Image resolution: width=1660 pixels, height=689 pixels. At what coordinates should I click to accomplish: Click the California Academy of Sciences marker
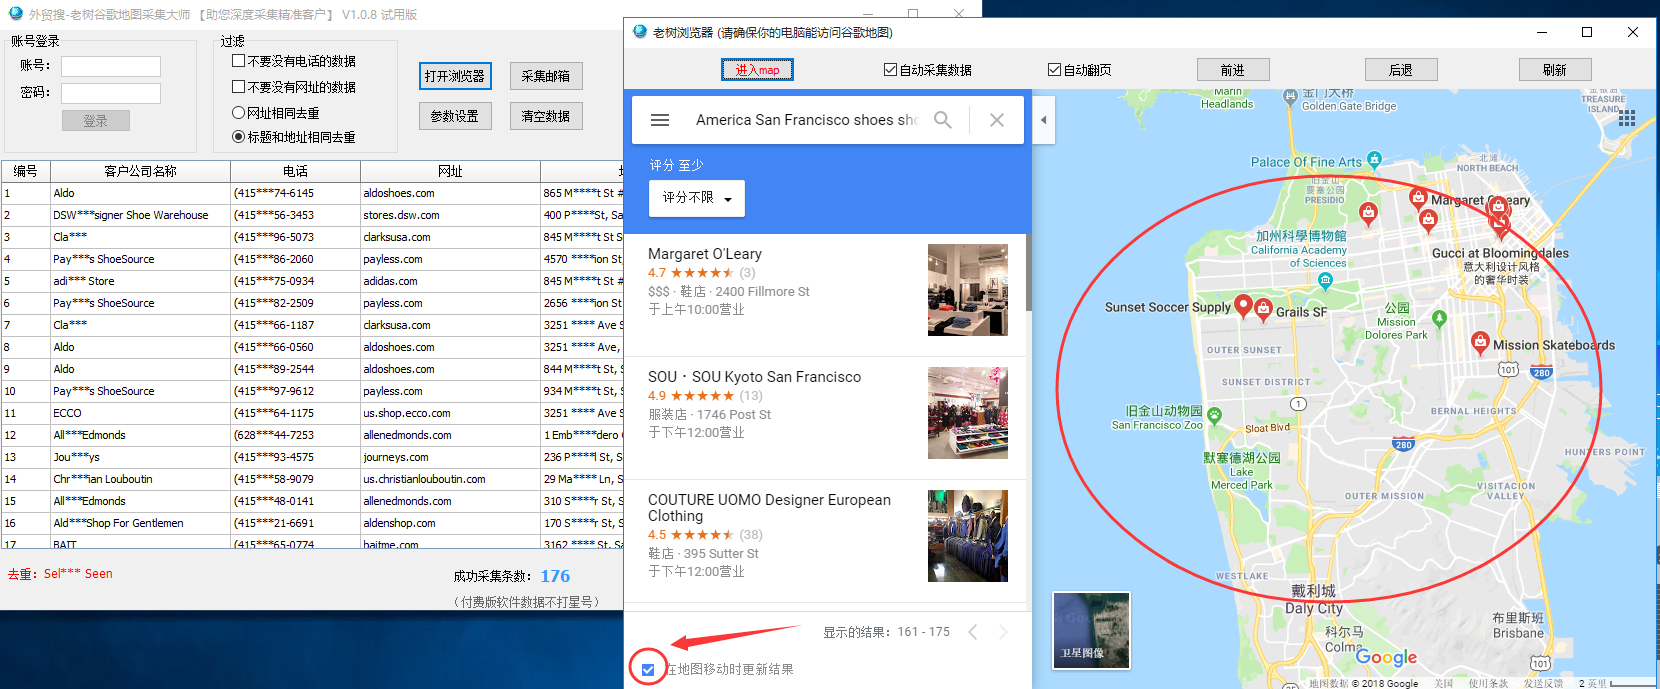point(1325,280)
